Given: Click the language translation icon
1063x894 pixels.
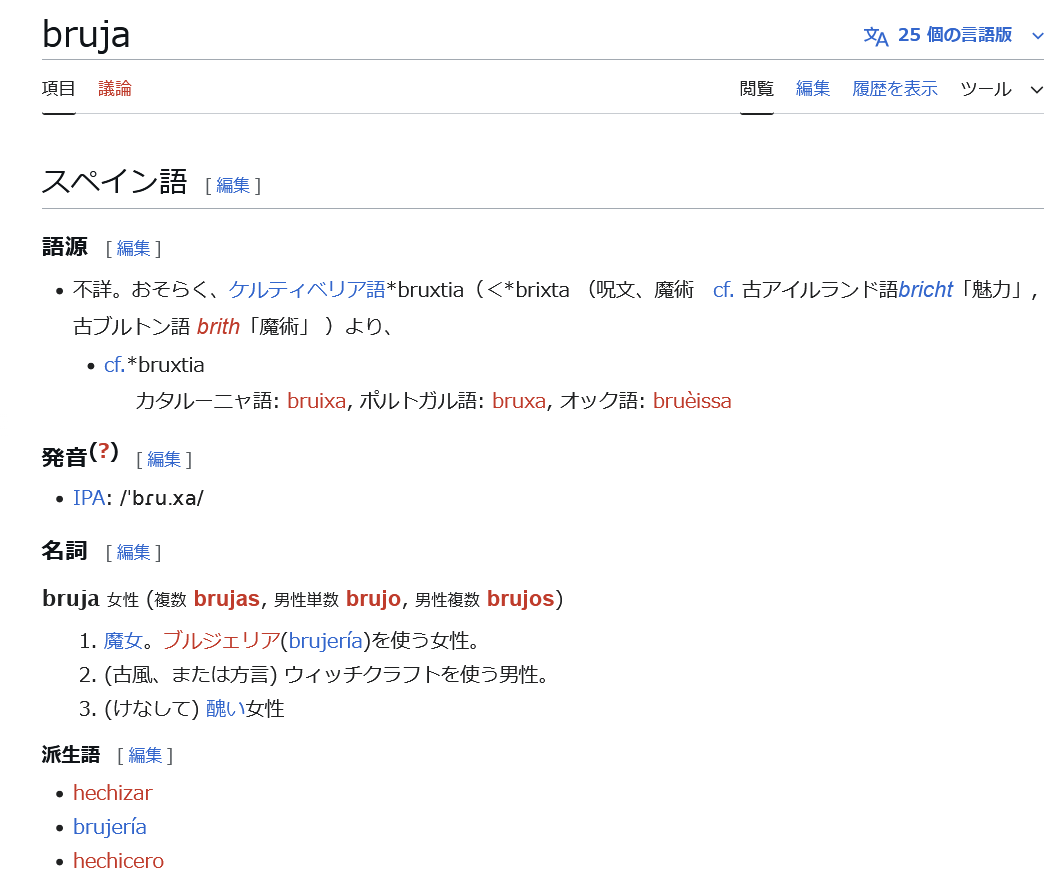Looking at the screenshot, I should point(875,36).
